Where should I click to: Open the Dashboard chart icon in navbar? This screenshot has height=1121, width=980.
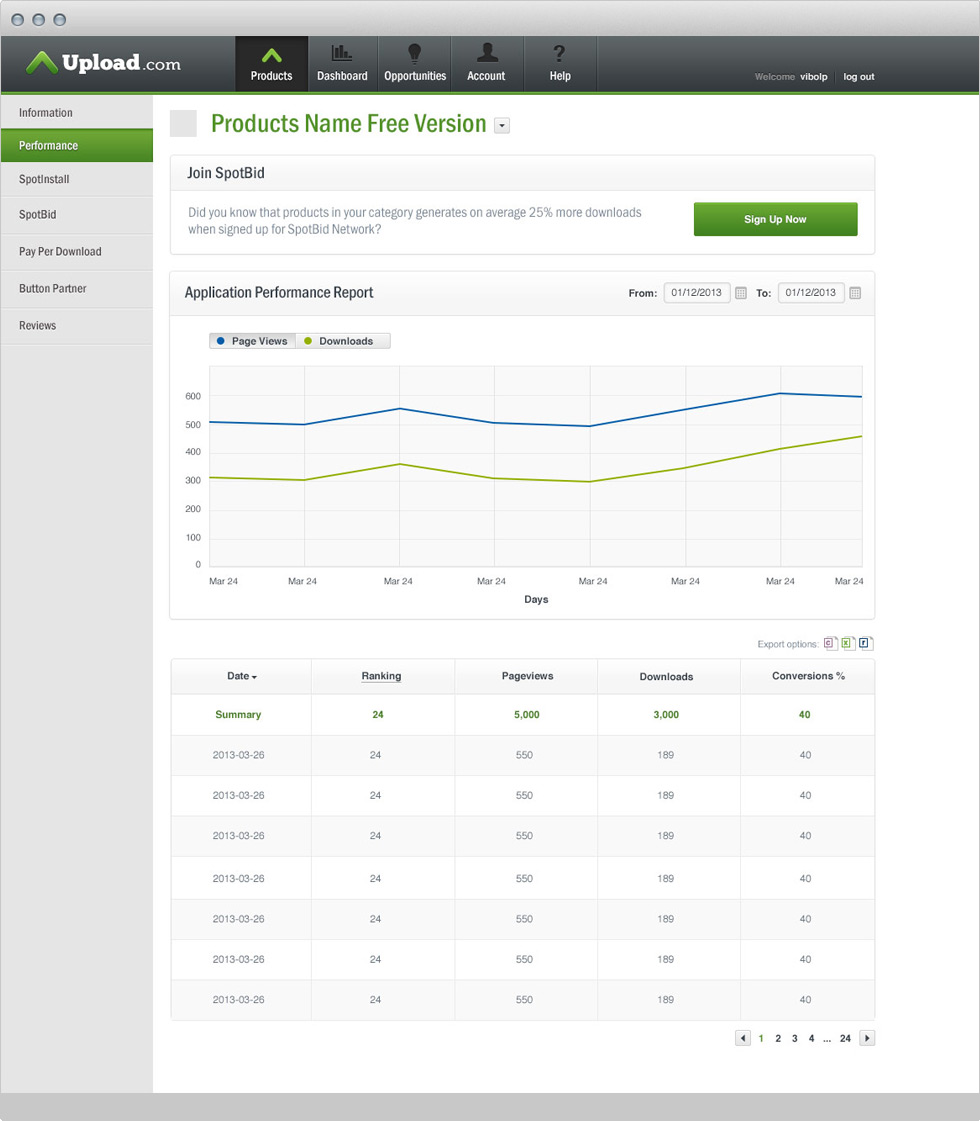coord(342,54)
